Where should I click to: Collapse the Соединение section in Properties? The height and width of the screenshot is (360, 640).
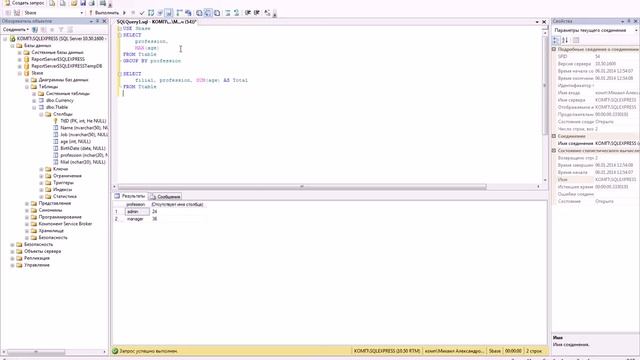click(x=554, y=136)
